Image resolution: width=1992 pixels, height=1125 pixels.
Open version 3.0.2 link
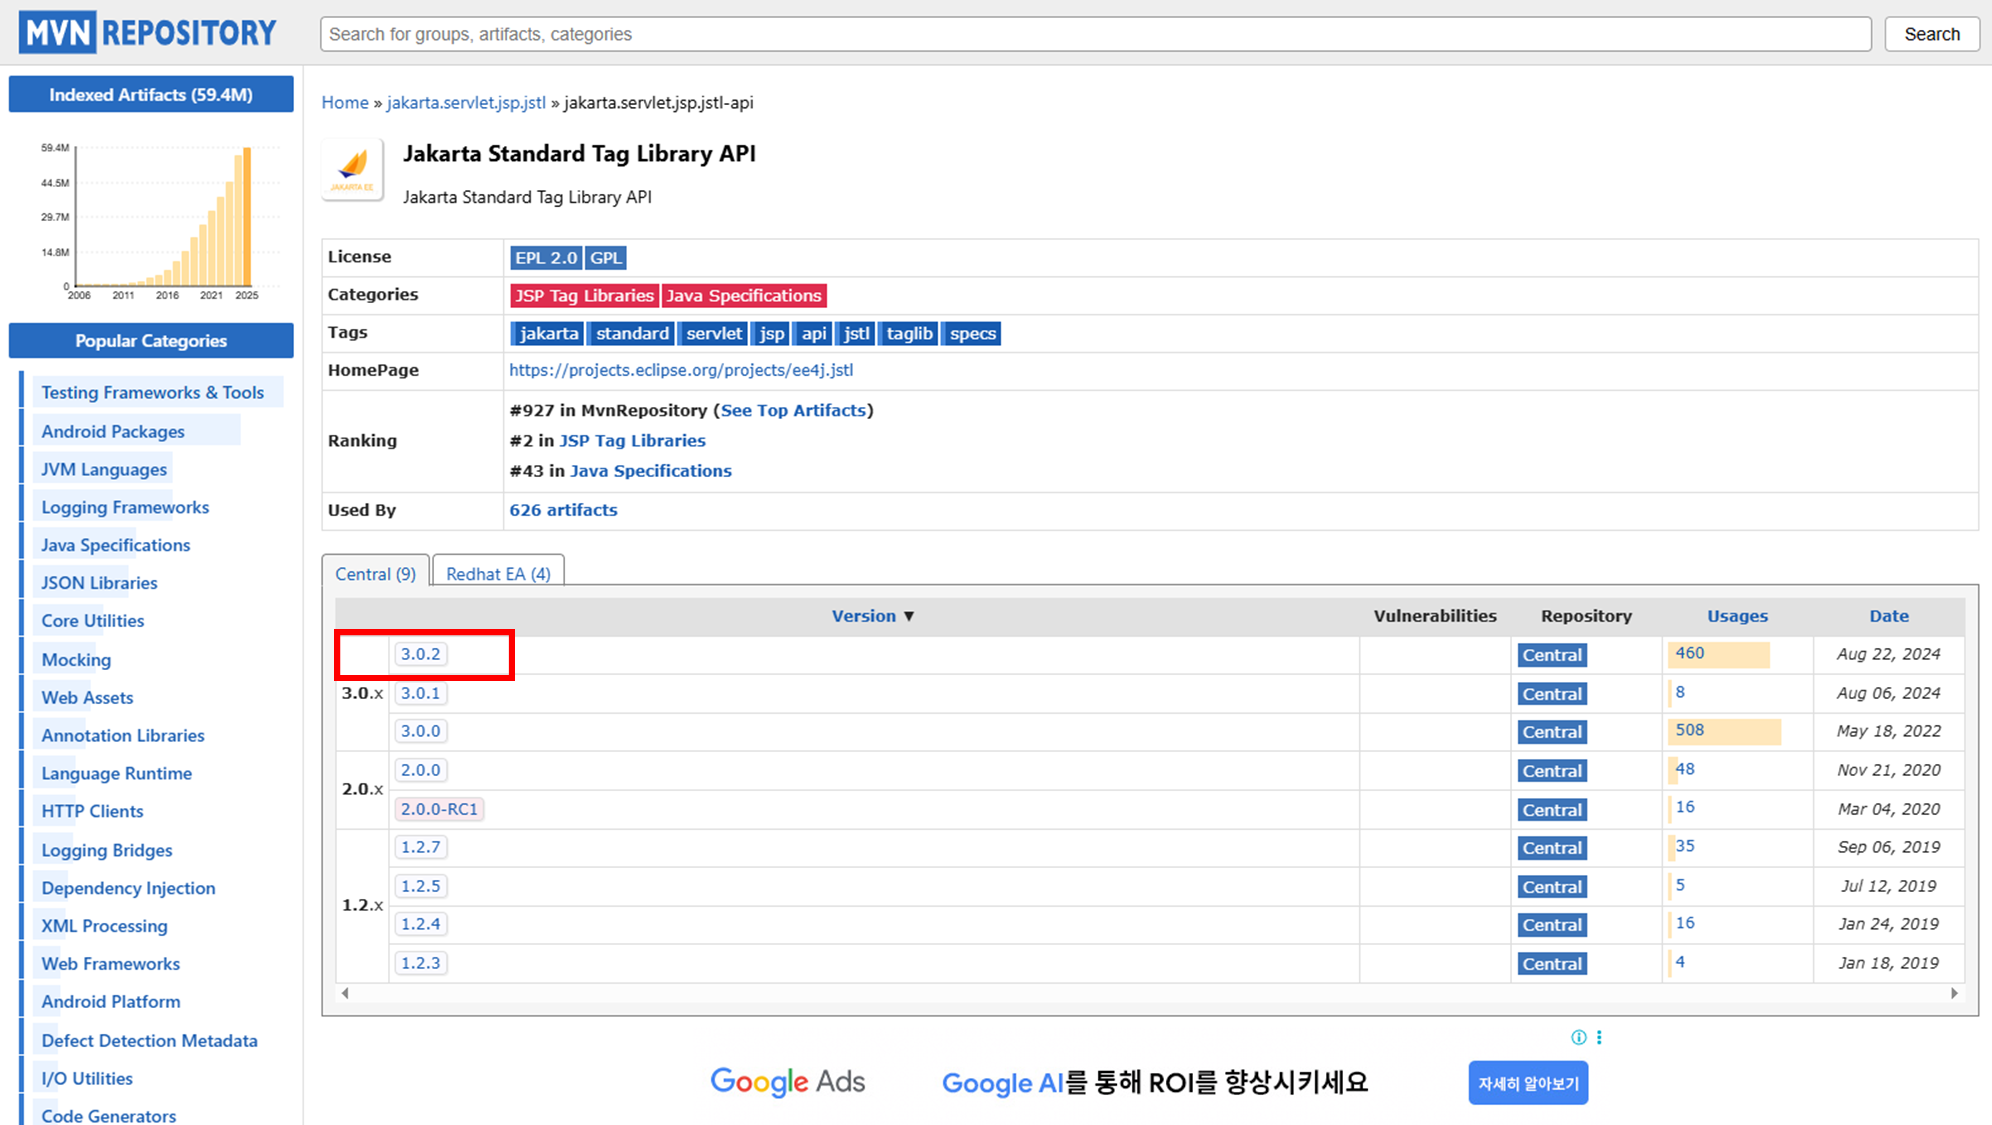[420, 654]
